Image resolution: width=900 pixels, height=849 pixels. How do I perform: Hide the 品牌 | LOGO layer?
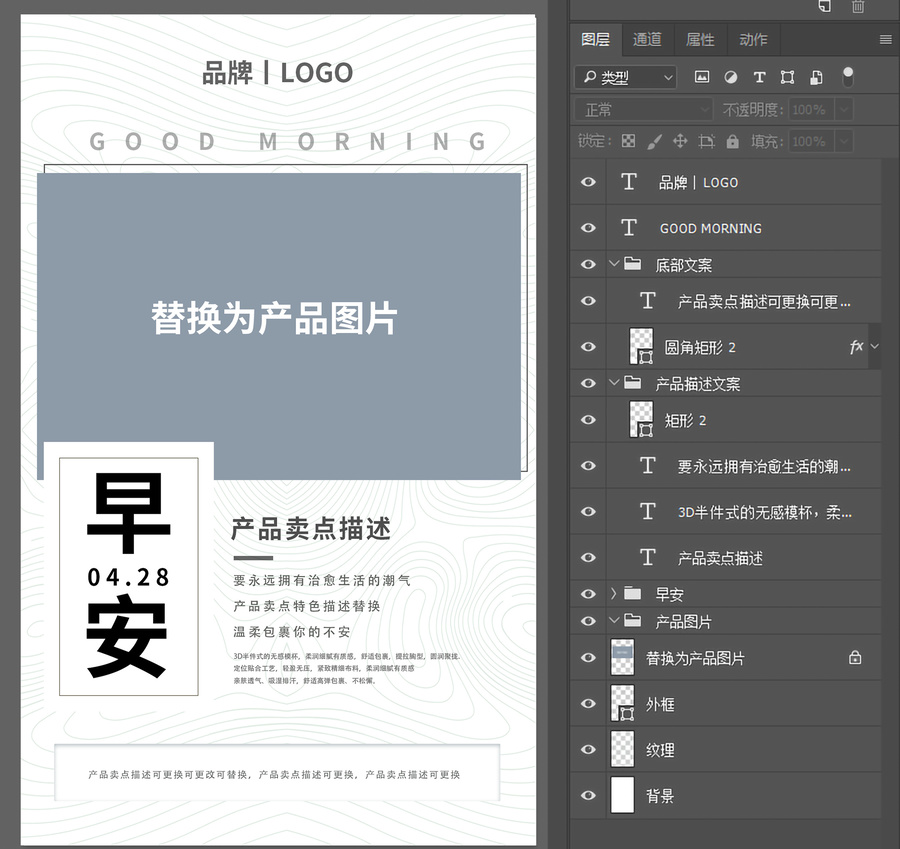[x=588, y=182]
